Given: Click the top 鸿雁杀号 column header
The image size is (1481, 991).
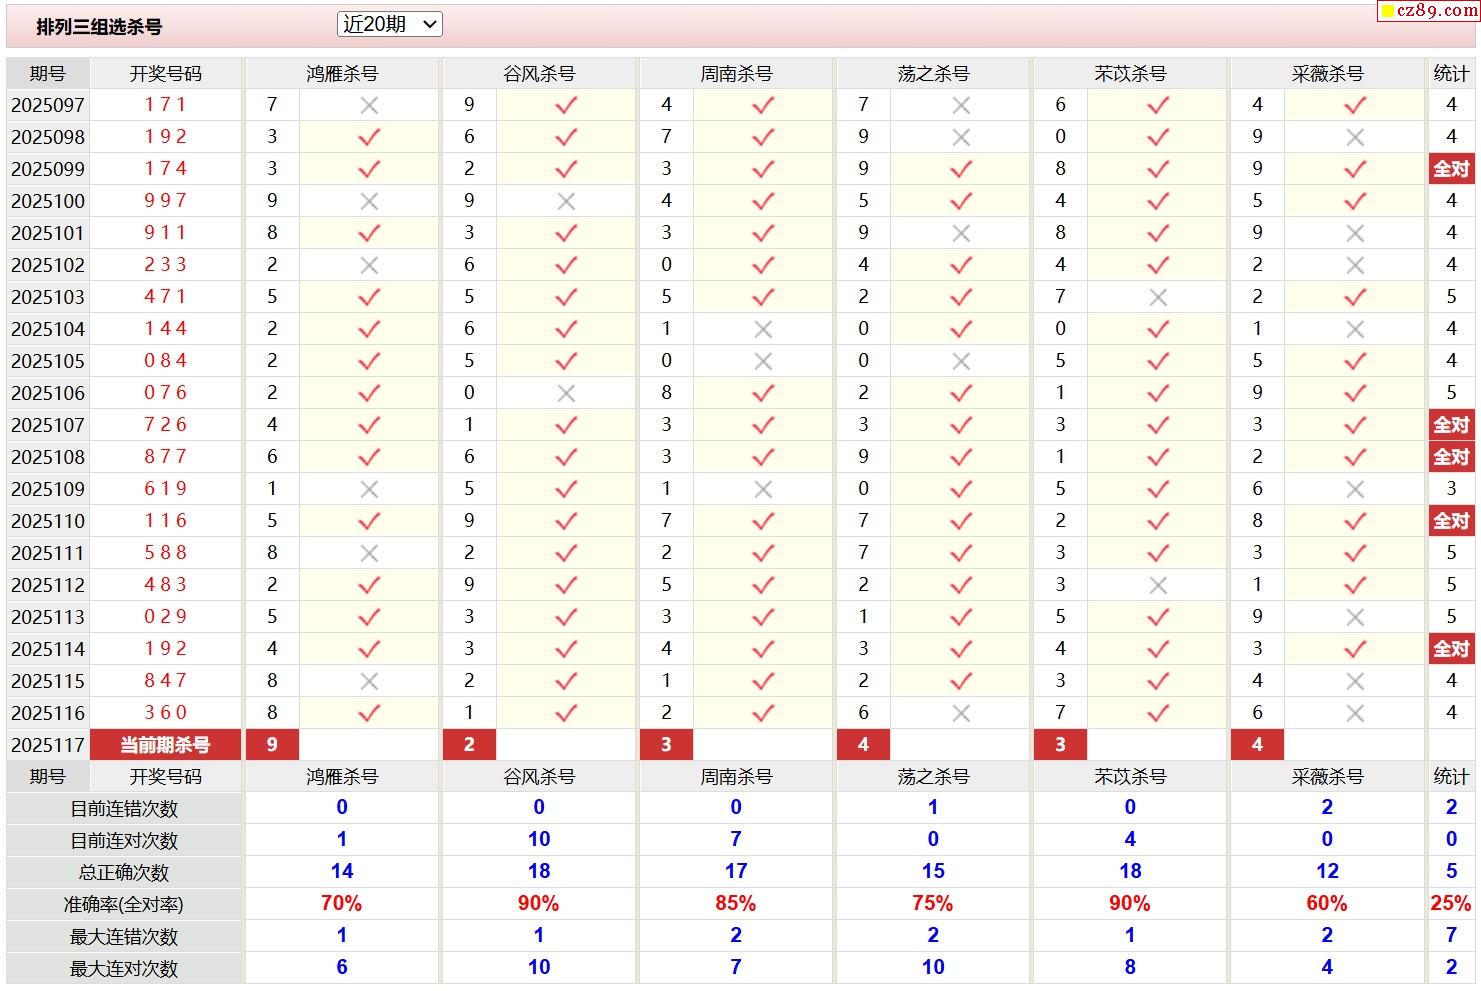Looking at the screenshot, I should coord(342,73).
